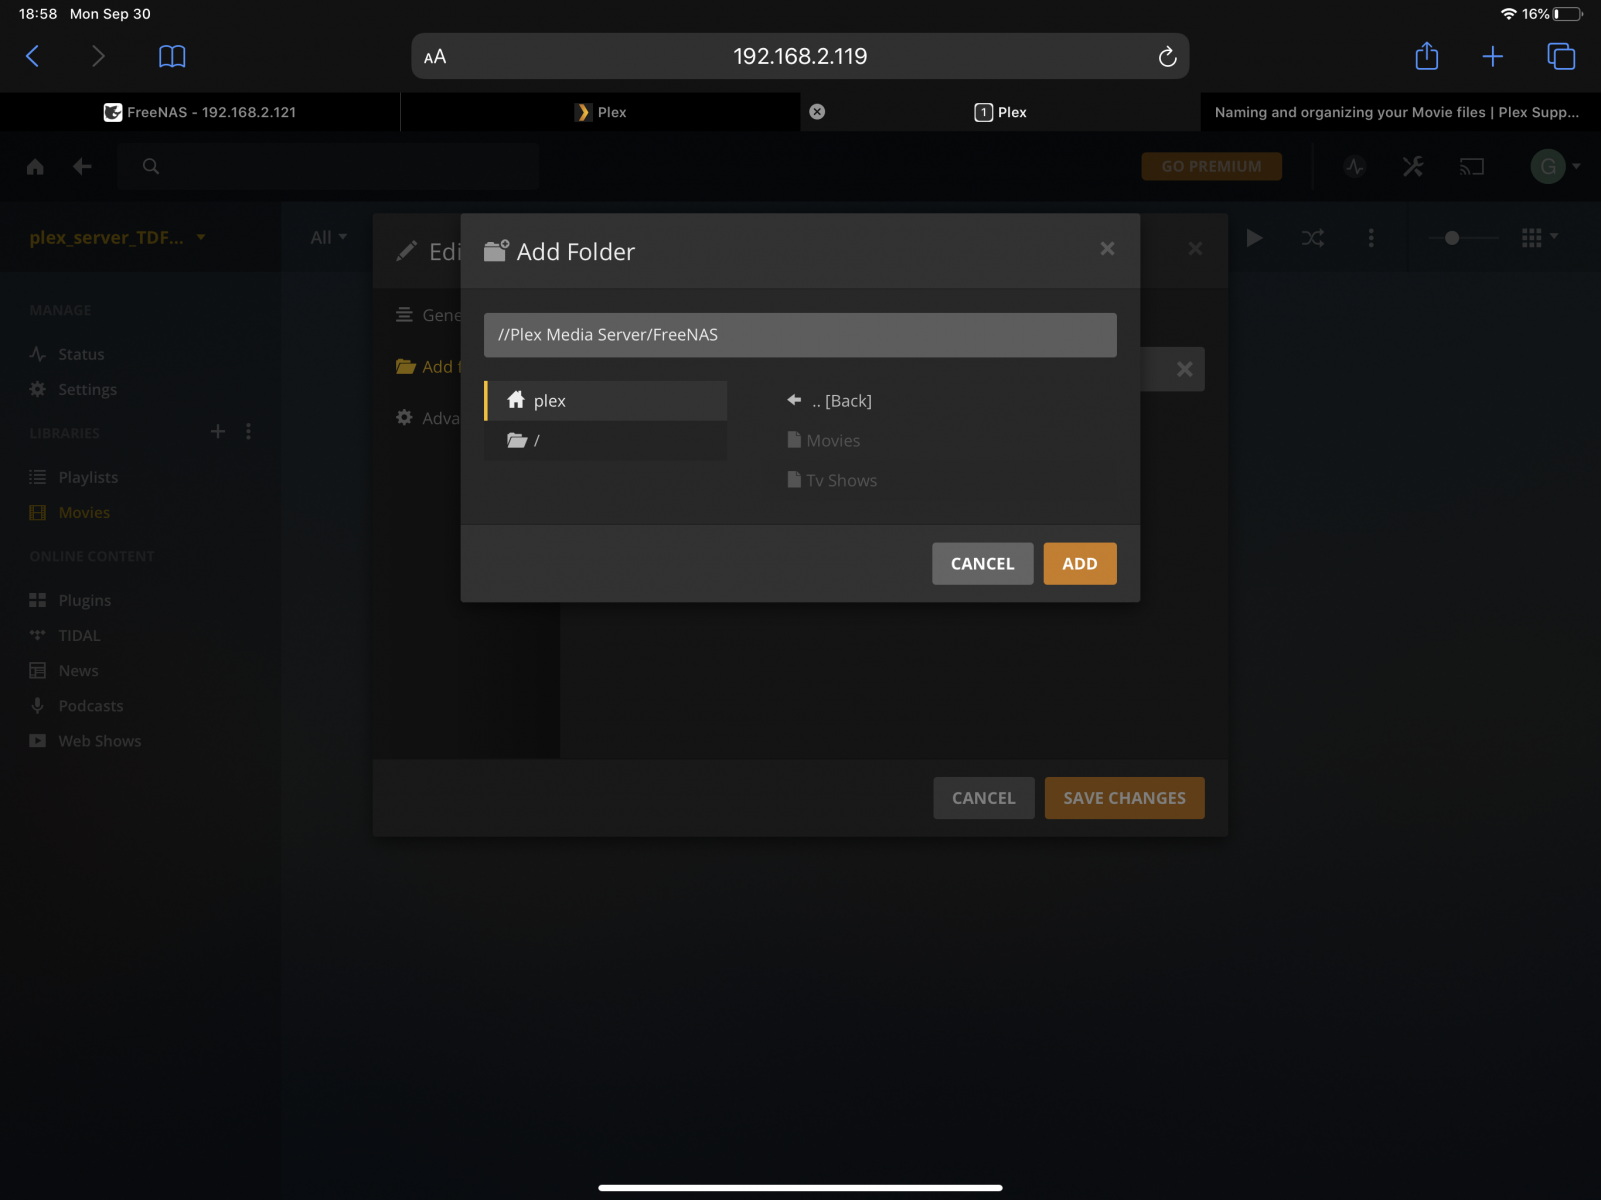Expand plex_server_TDF server dropdown
The width and height of the screenshot is (1601, 1200).
point(117,237)
